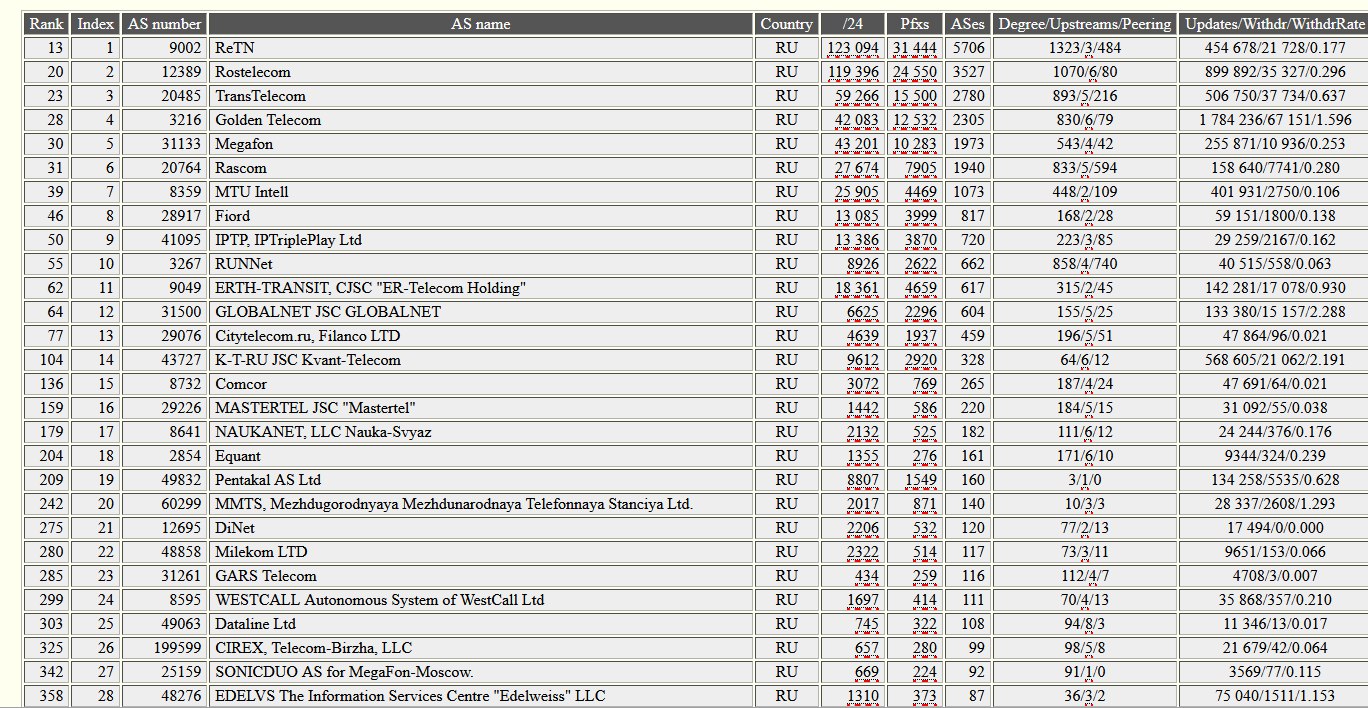Select the "Comcor" AS name cell
1368x708 pixels.
tap(481, 384)
